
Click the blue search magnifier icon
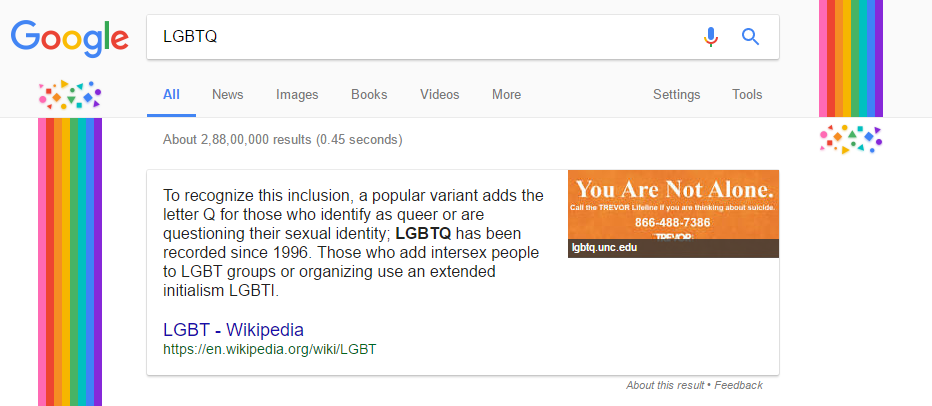click(751, 37)
